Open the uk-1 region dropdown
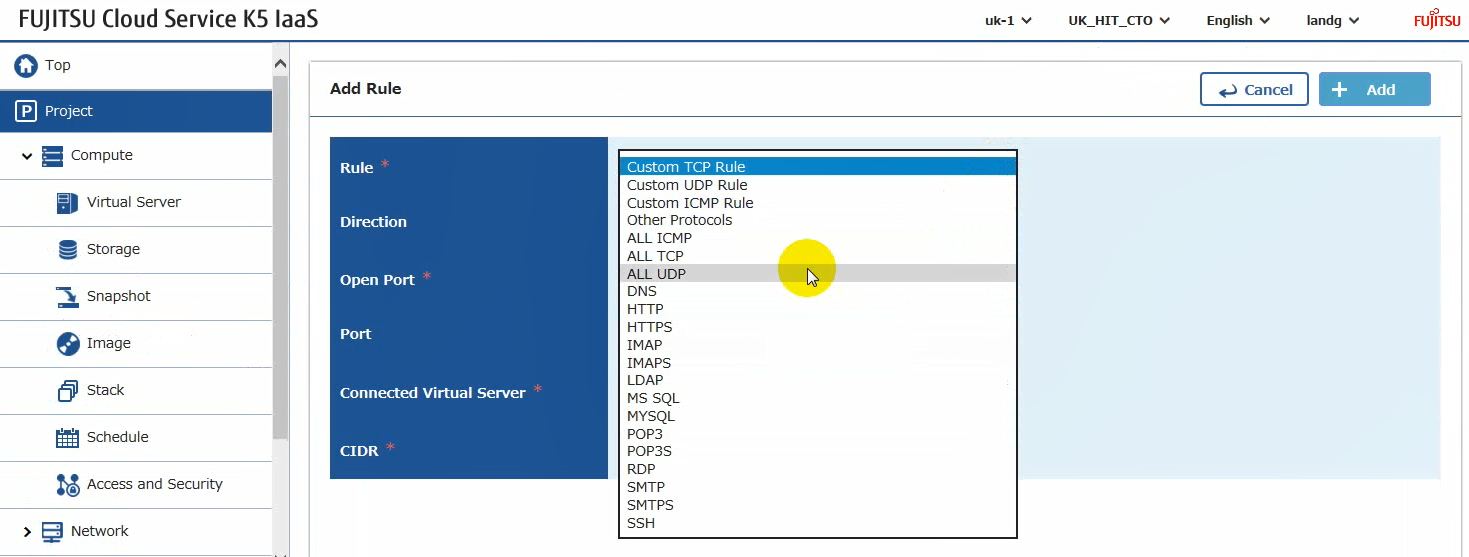 (x=1008, y=20)
